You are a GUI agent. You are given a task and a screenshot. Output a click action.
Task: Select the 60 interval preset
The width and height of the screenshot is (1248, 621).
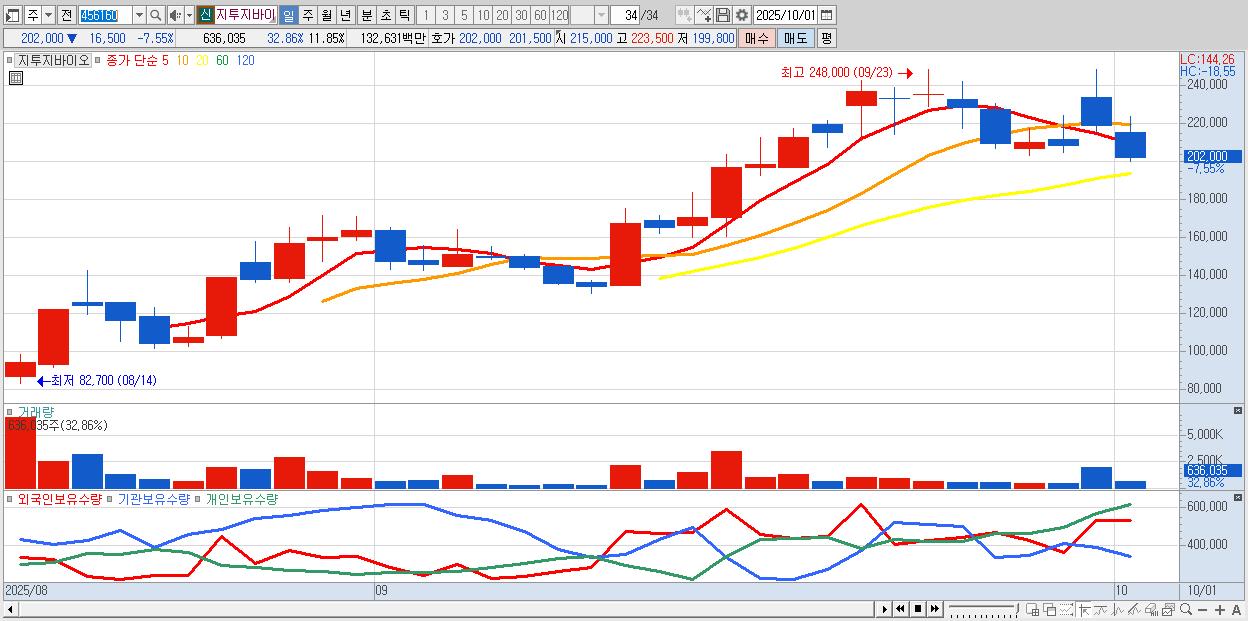click(x=540, y=15)
